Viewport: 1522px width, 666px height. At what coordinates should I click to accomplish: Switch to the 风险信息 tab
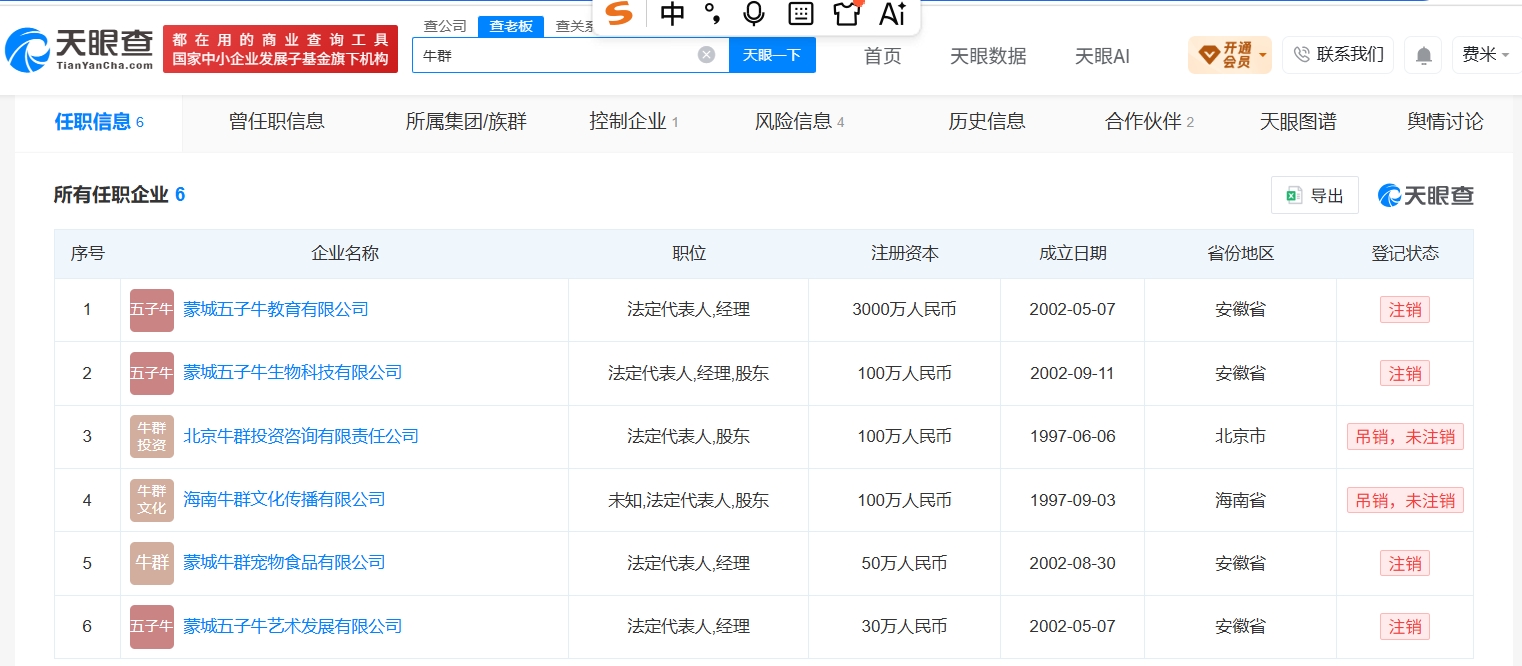800,123
